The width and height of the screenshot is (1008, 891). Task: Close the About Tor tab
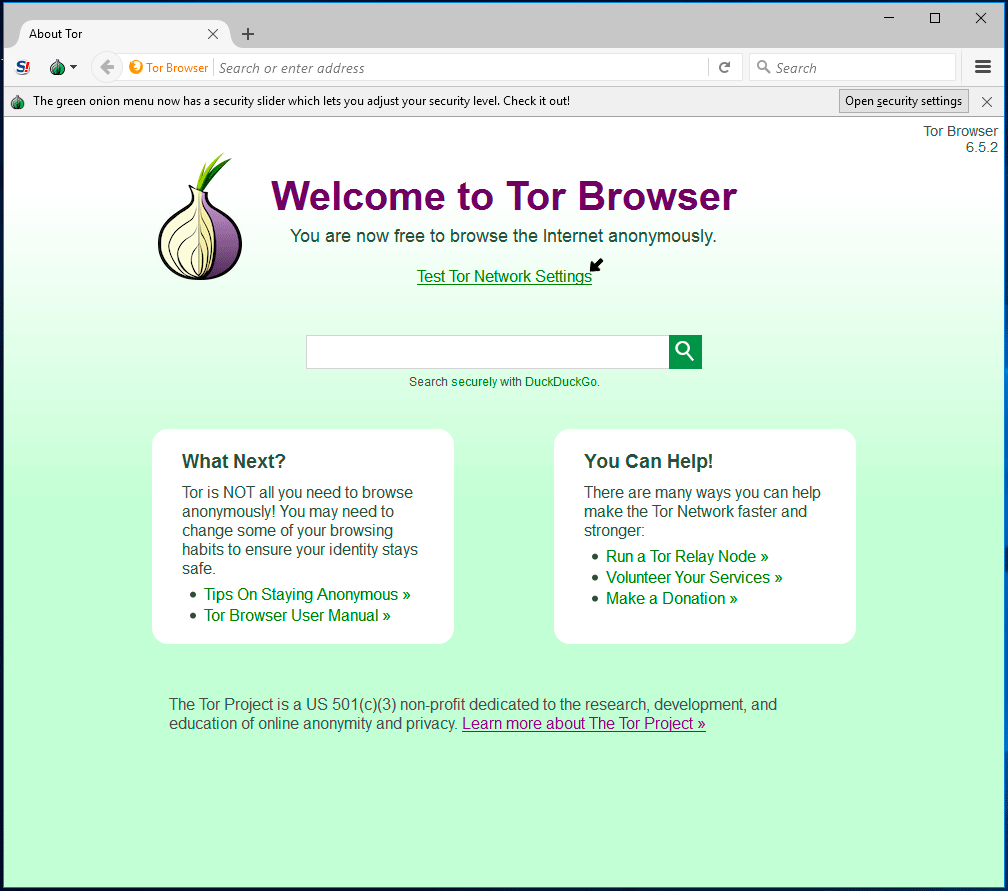coord(213,34)
